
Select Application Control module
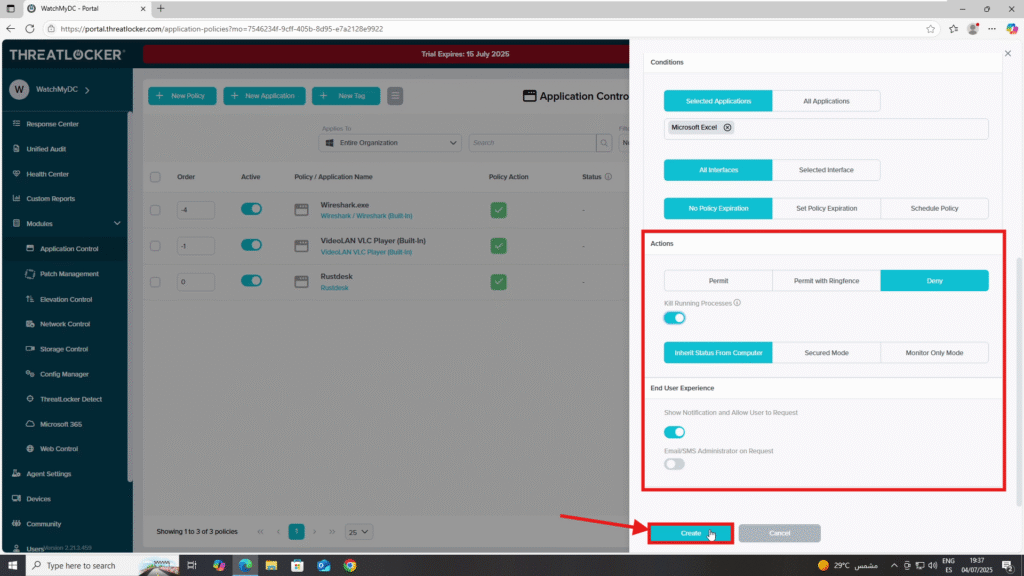coord(69,249)
